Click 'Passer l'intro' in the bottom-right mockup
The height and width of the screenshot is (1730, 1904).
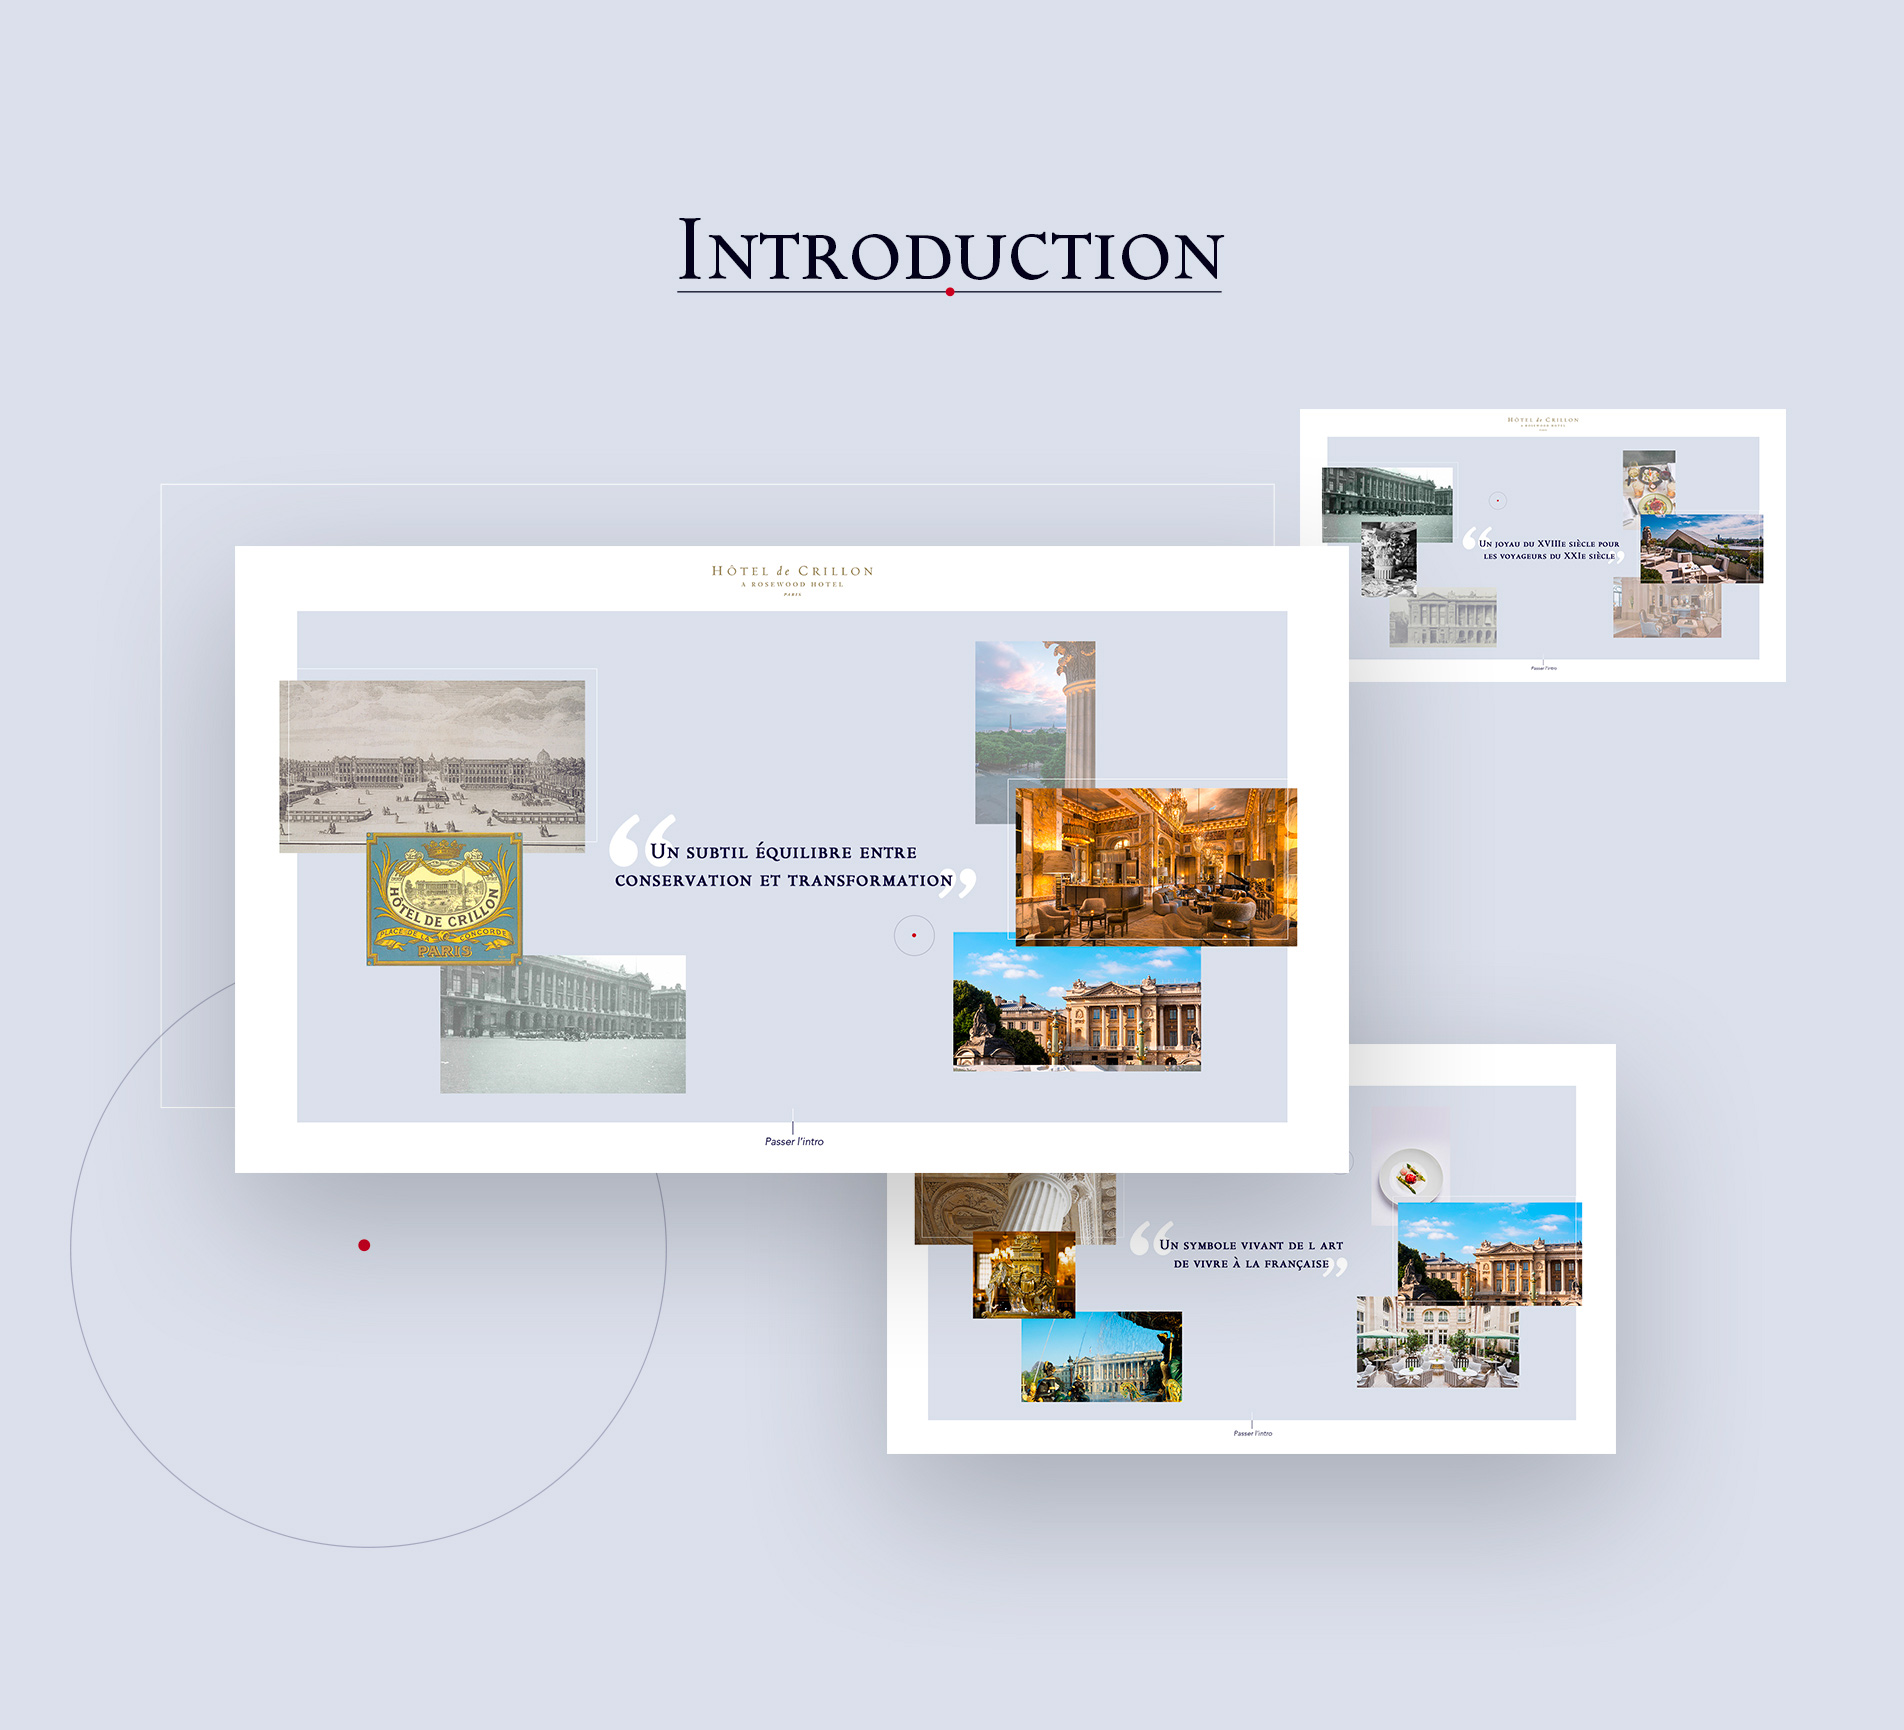pyautogui.click(x=1252, y=1433)
